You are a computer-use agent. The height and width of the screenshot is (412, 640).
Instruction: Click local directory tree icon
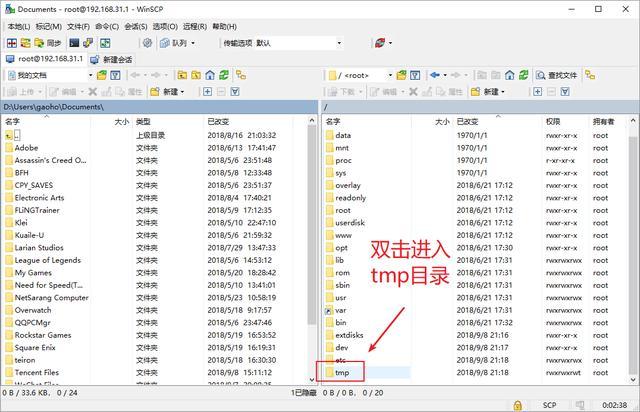[241, 75]
